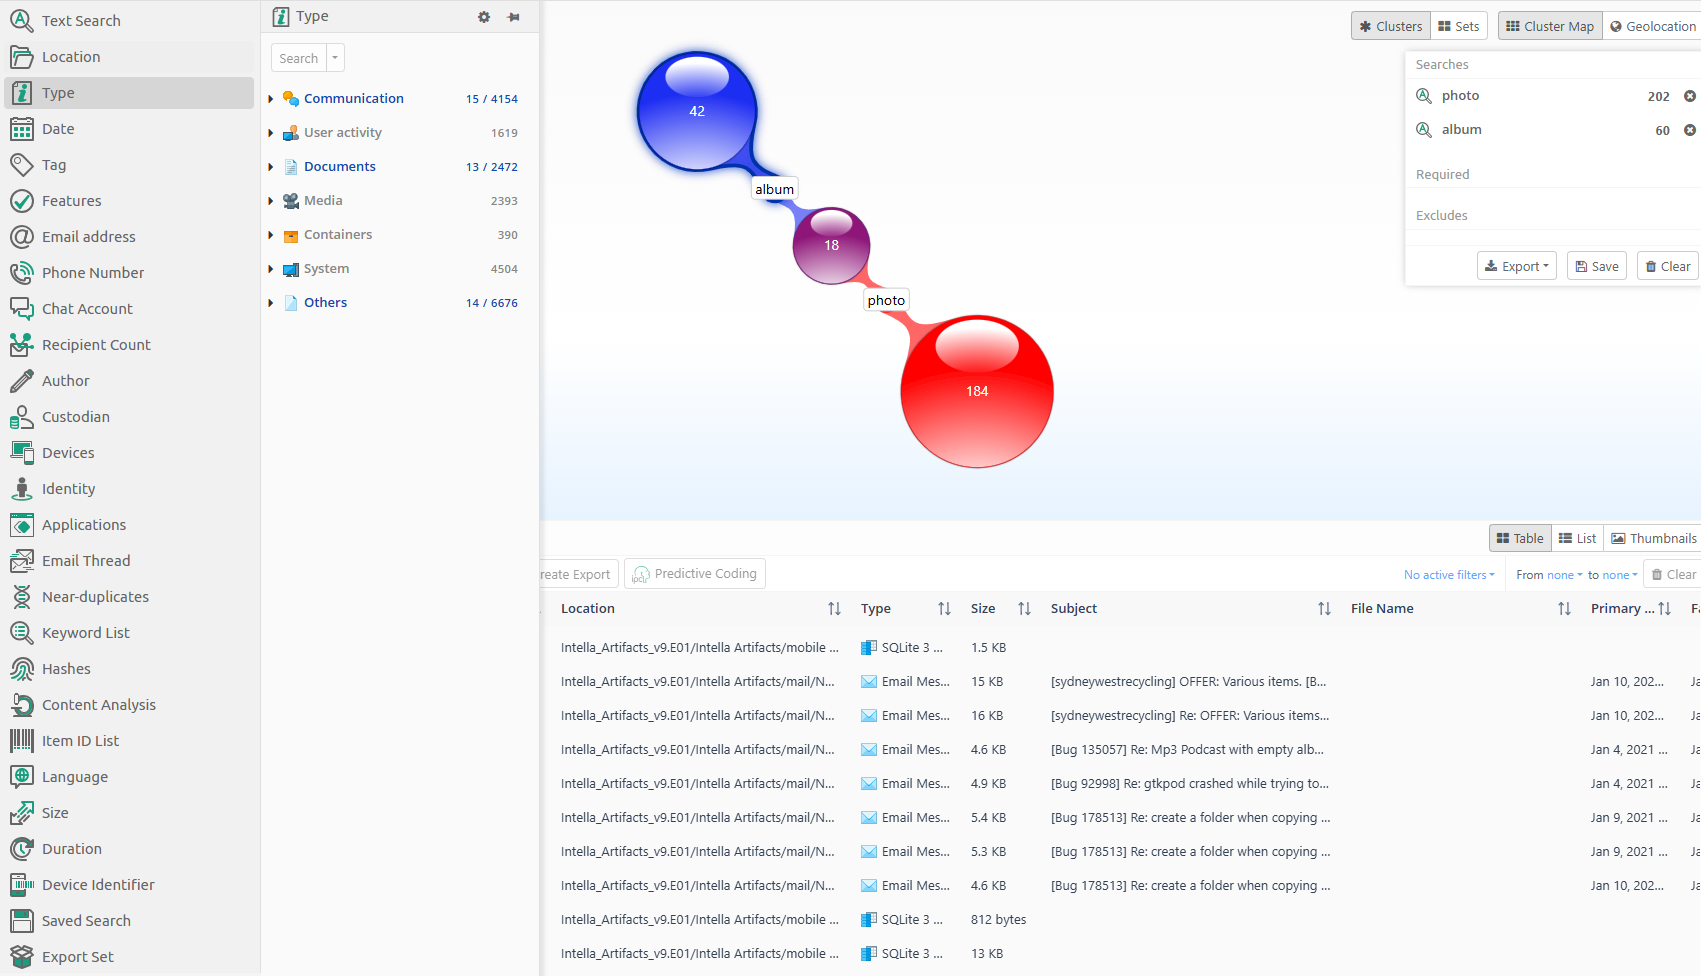
Task: Open the Export dropdown in Searches panel
Action: click(1516, 266)
